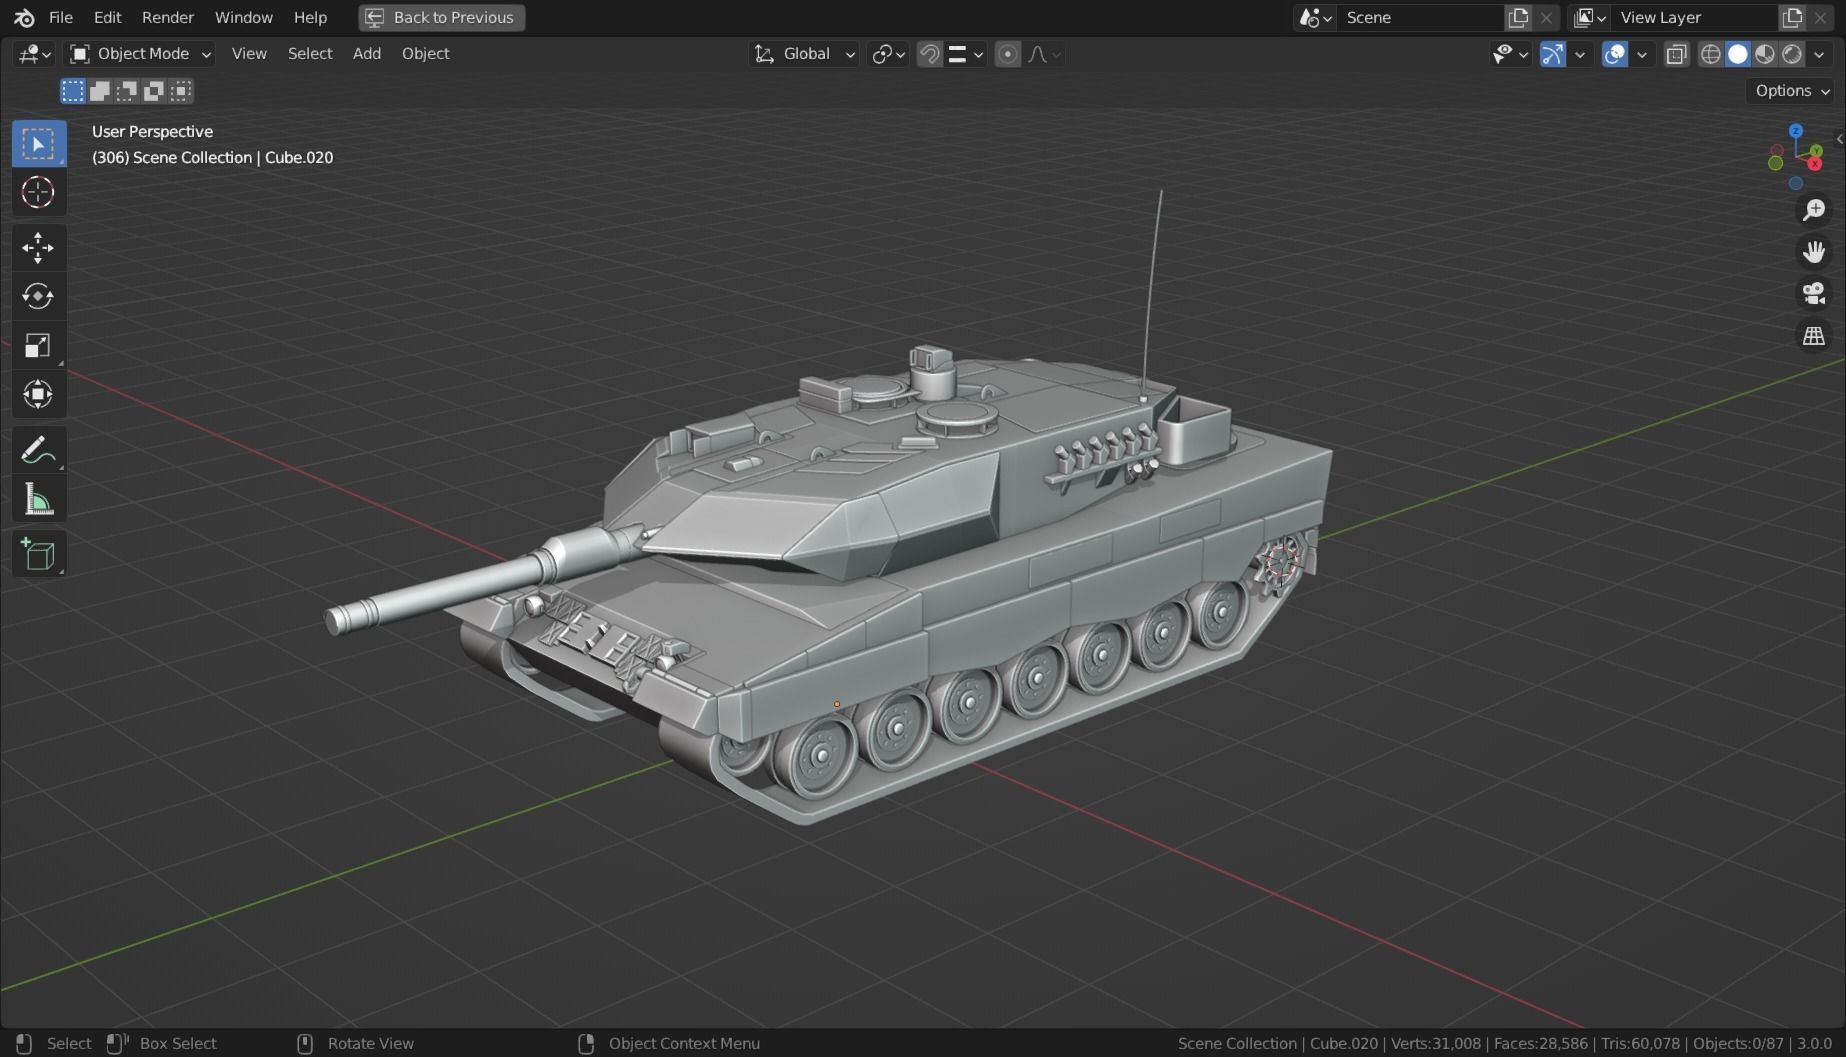Image resolution: width=1846 pixels, height=1057 pixels.
Task: Open the viewport Select menu
Action: pyautogui.click(x=310, y=54)
